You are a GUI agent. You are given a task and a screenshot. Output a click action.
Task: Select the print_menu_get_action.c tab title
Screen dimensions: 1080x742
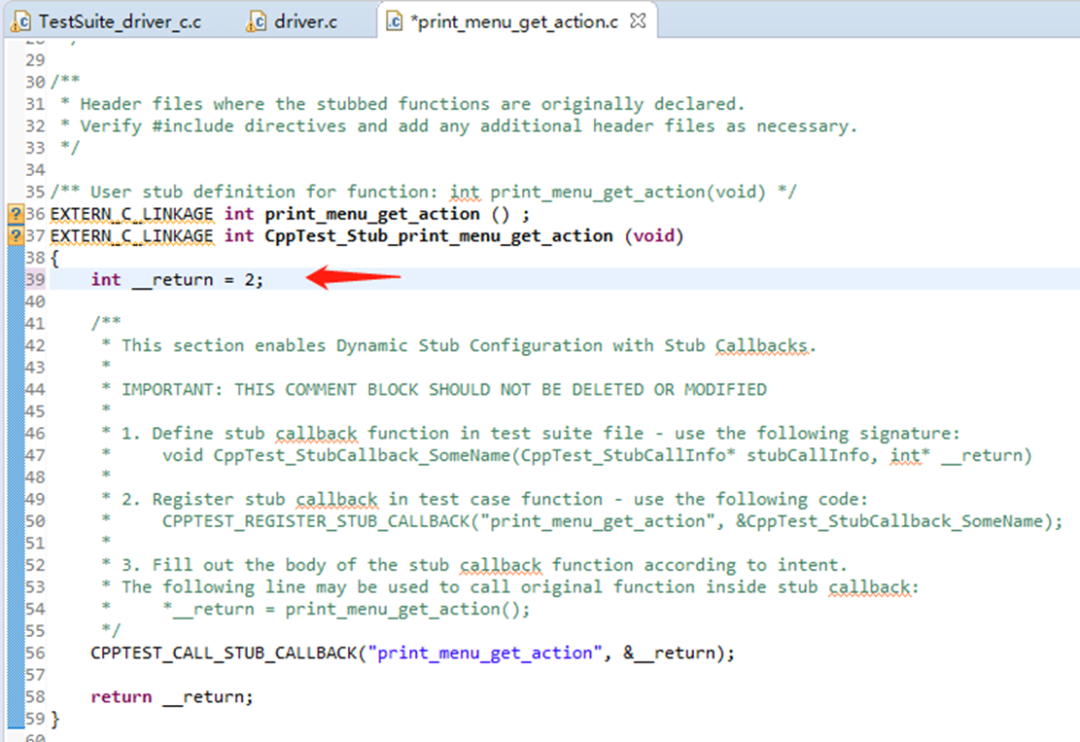(x=514, y=21)
